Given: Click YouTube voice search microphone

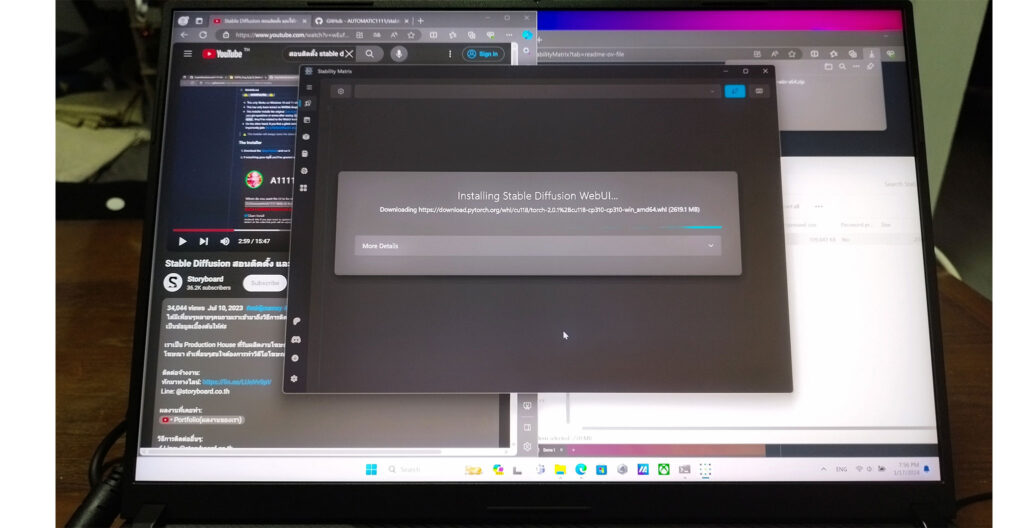Looking at the screenshot, I should 399,54.
